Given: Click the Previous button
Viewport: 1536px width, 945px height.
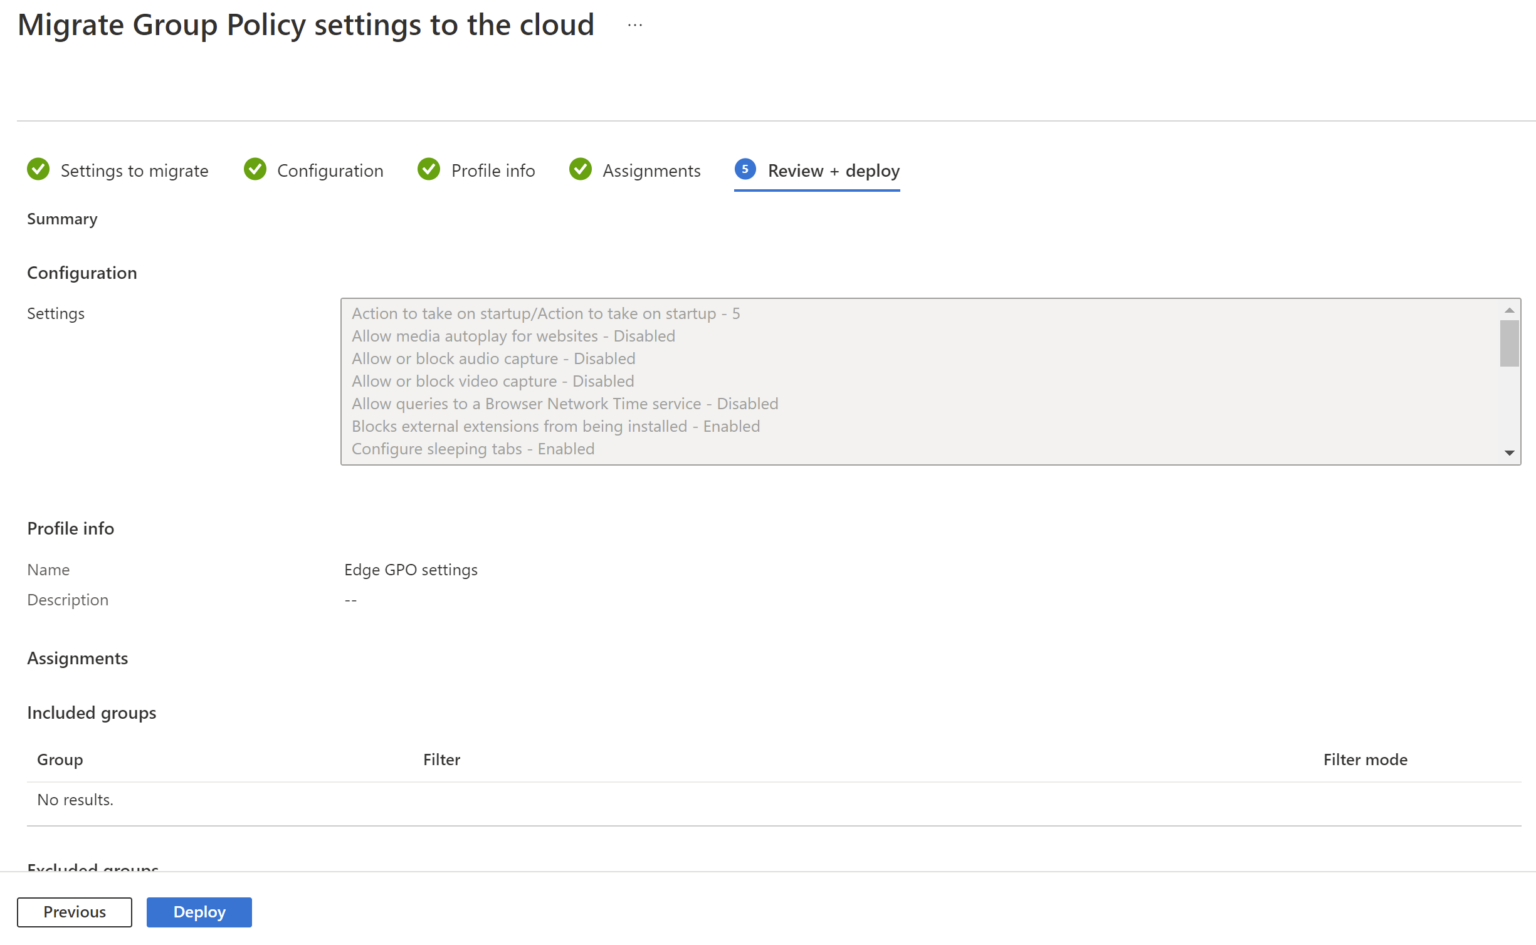Looking at the screenshot, I should pos(74,912).
